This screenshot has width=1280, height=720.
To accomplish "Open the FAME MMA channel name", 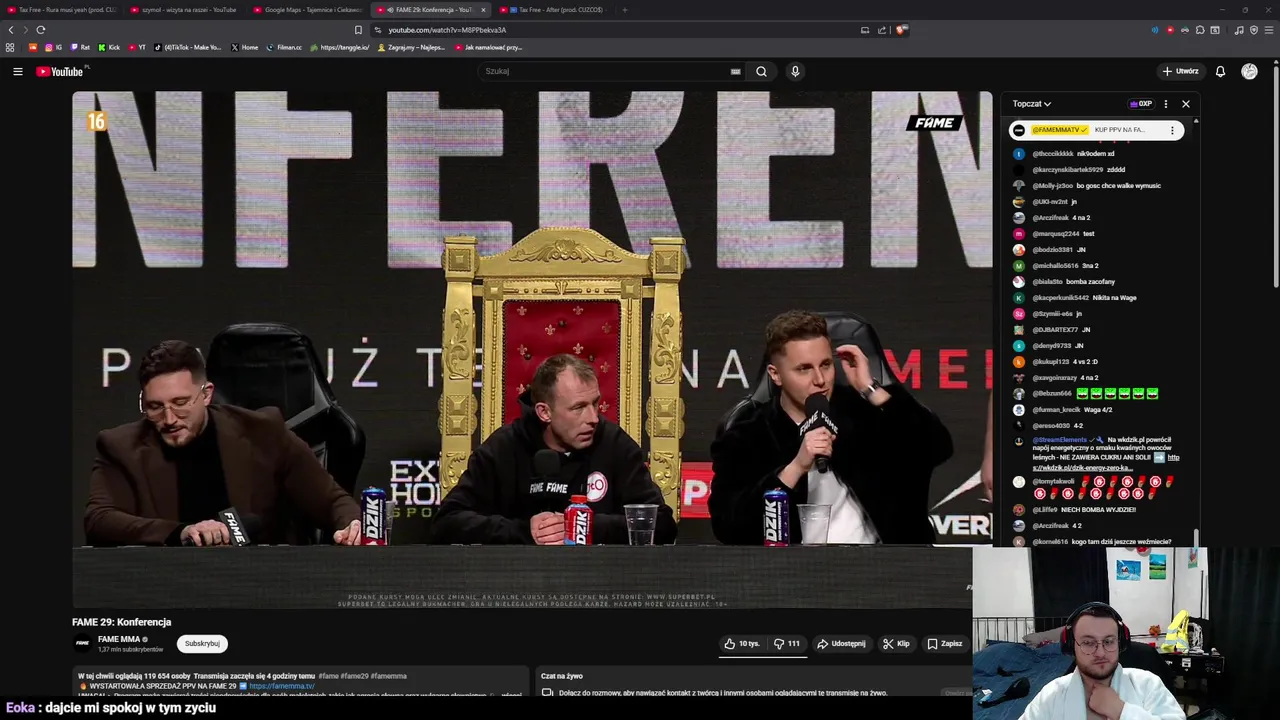I will pos(119,639).
